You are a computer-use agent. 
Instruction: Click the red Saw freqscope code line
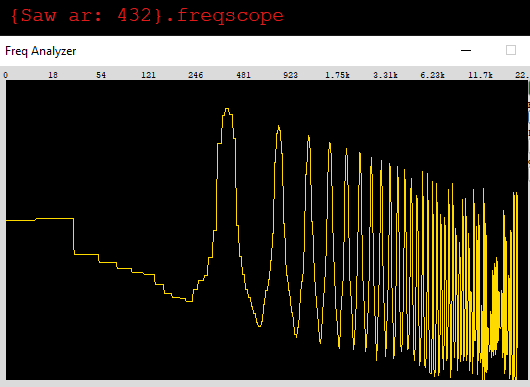click(x=147, y=16)
